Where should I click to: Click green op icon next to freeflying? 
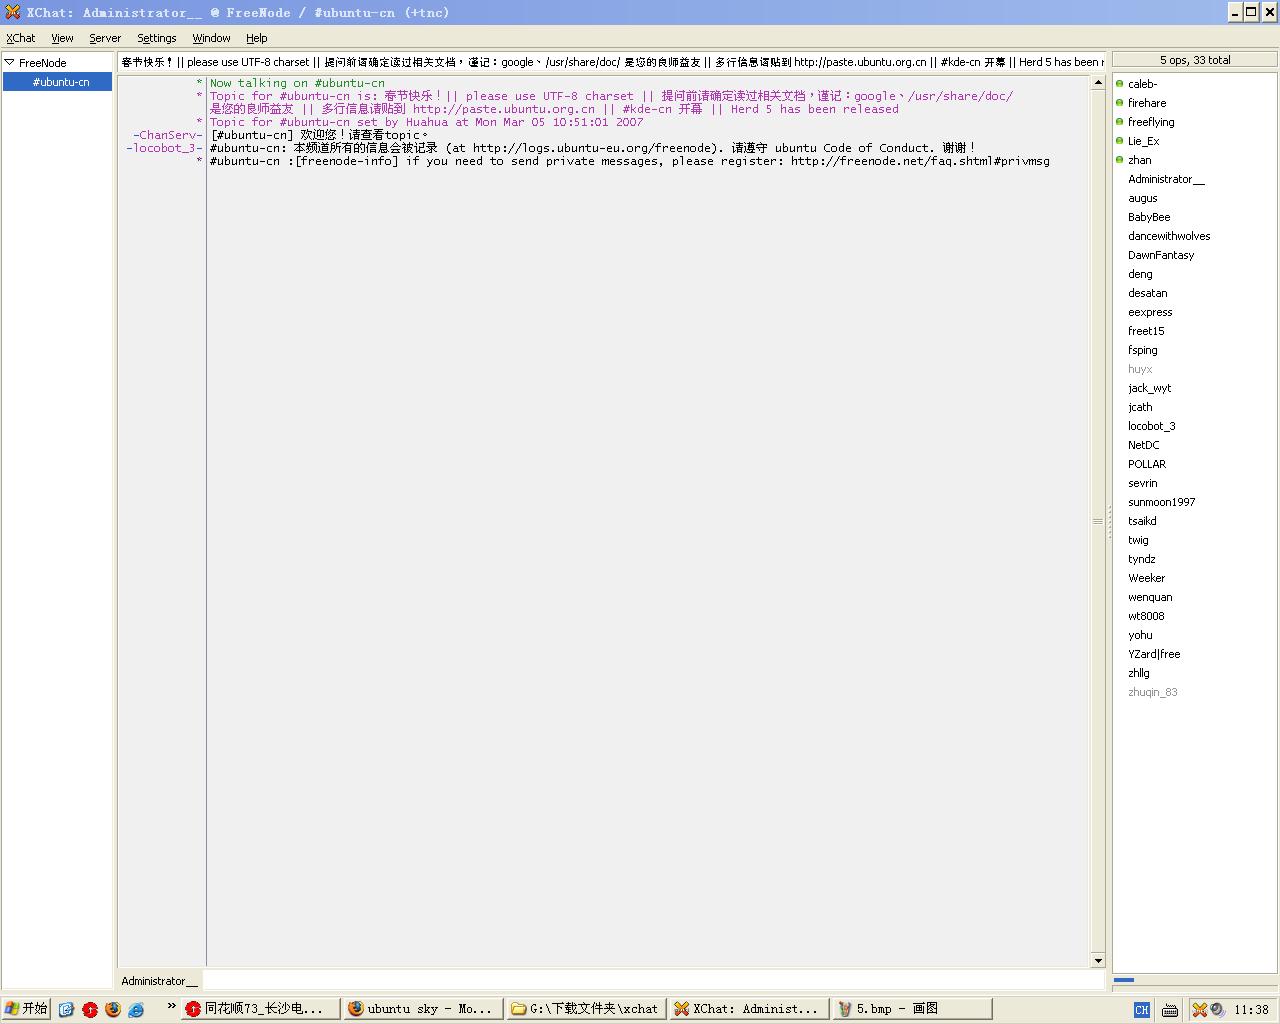1119,122
